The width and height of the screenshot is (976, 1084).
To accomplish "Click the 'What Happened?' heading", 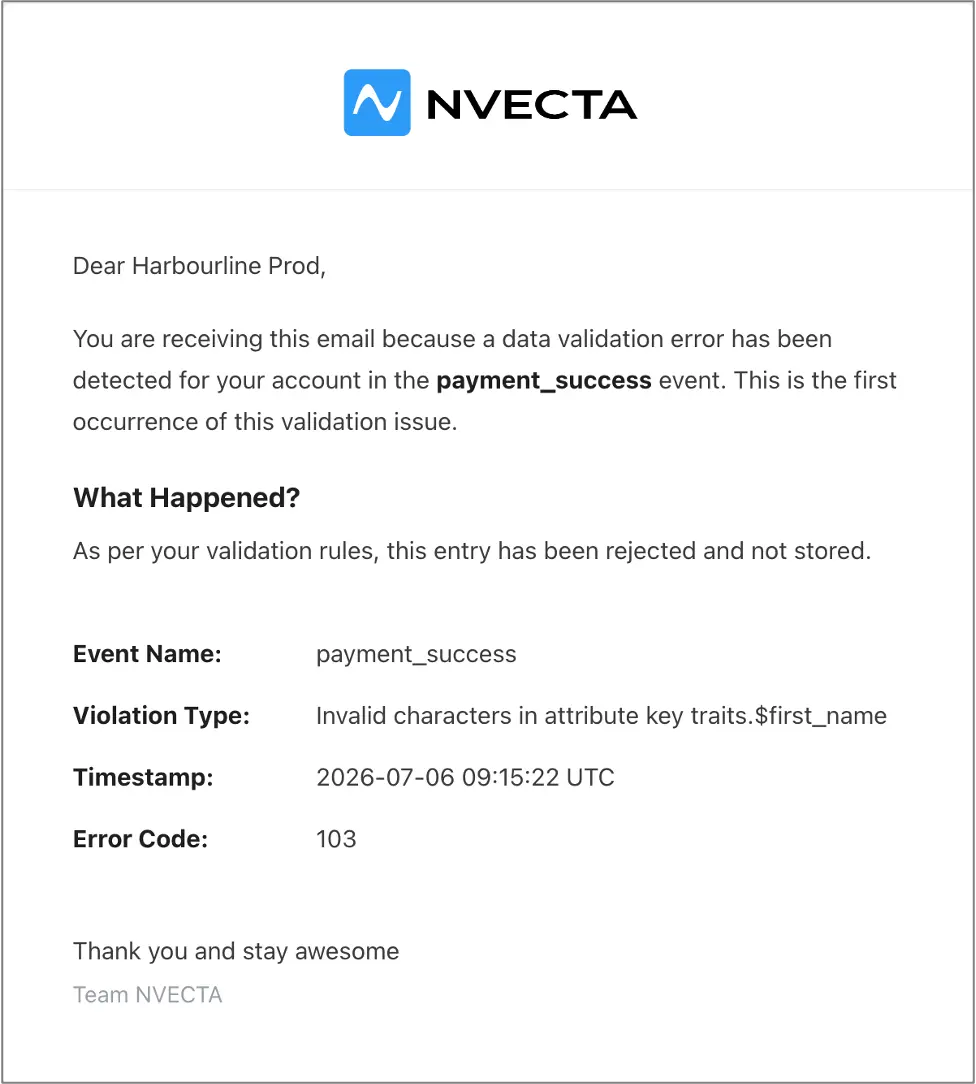I will pyautogui.click(x=187, y=498).
